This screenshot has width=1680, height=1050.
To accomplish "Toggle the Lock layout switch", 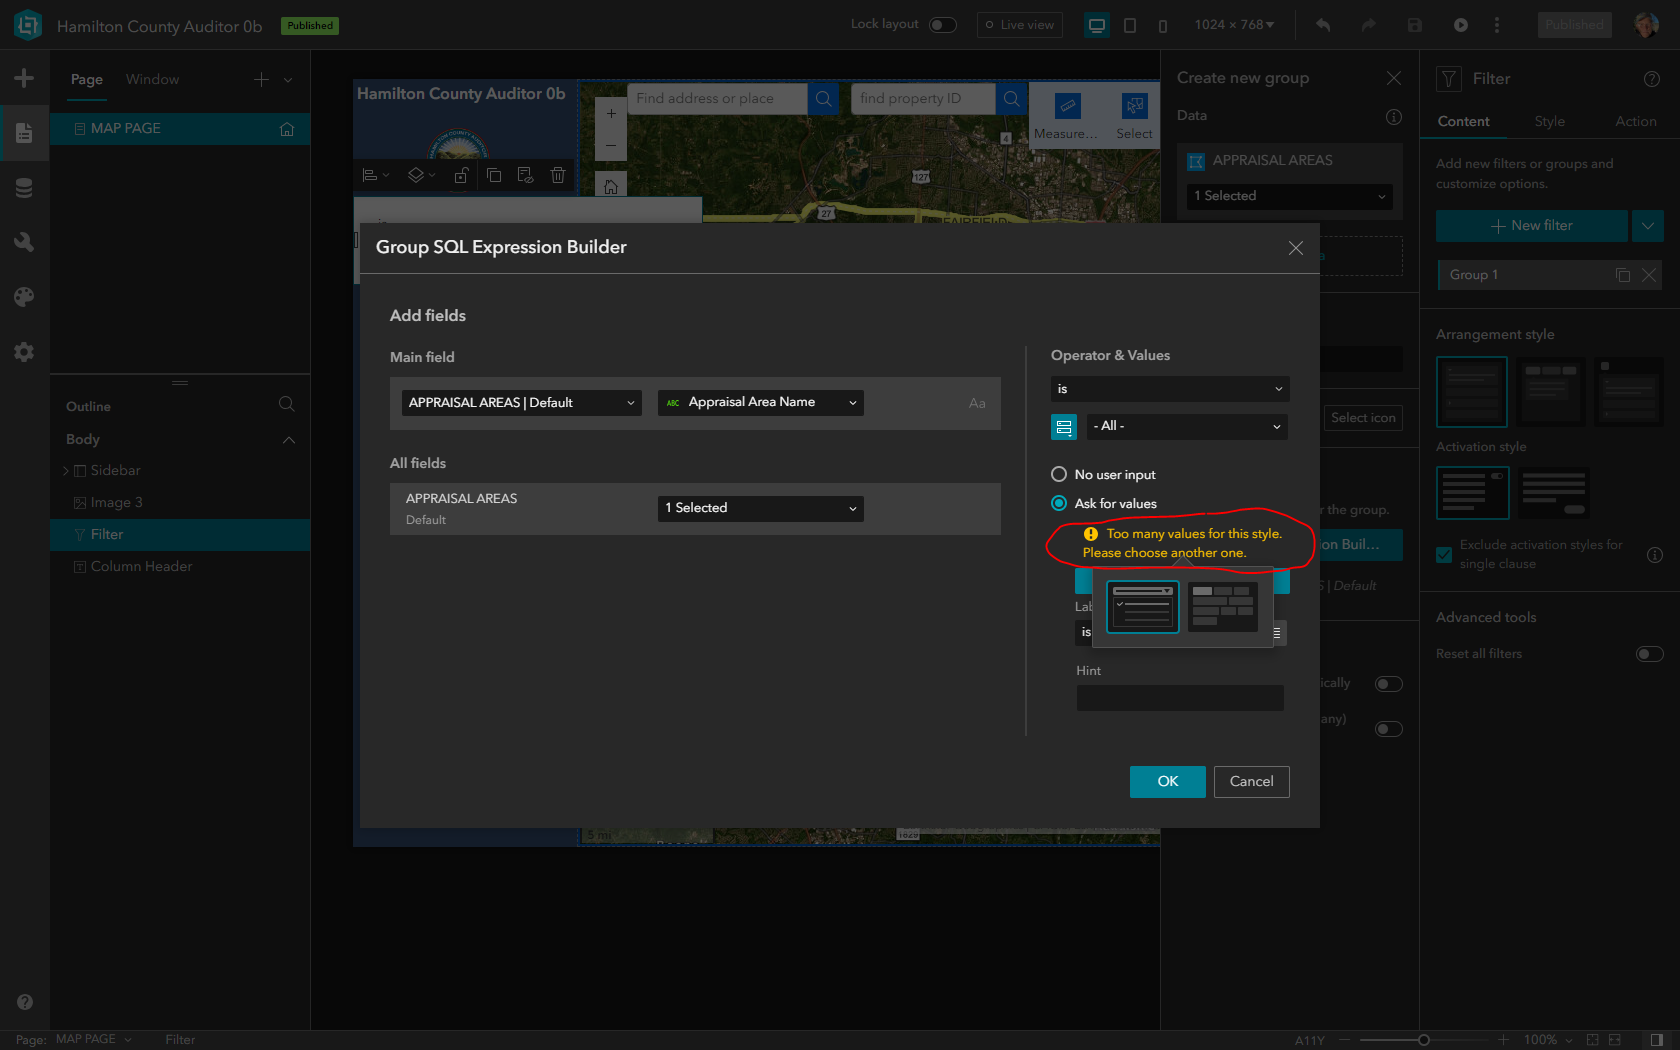I will (941, 24).
